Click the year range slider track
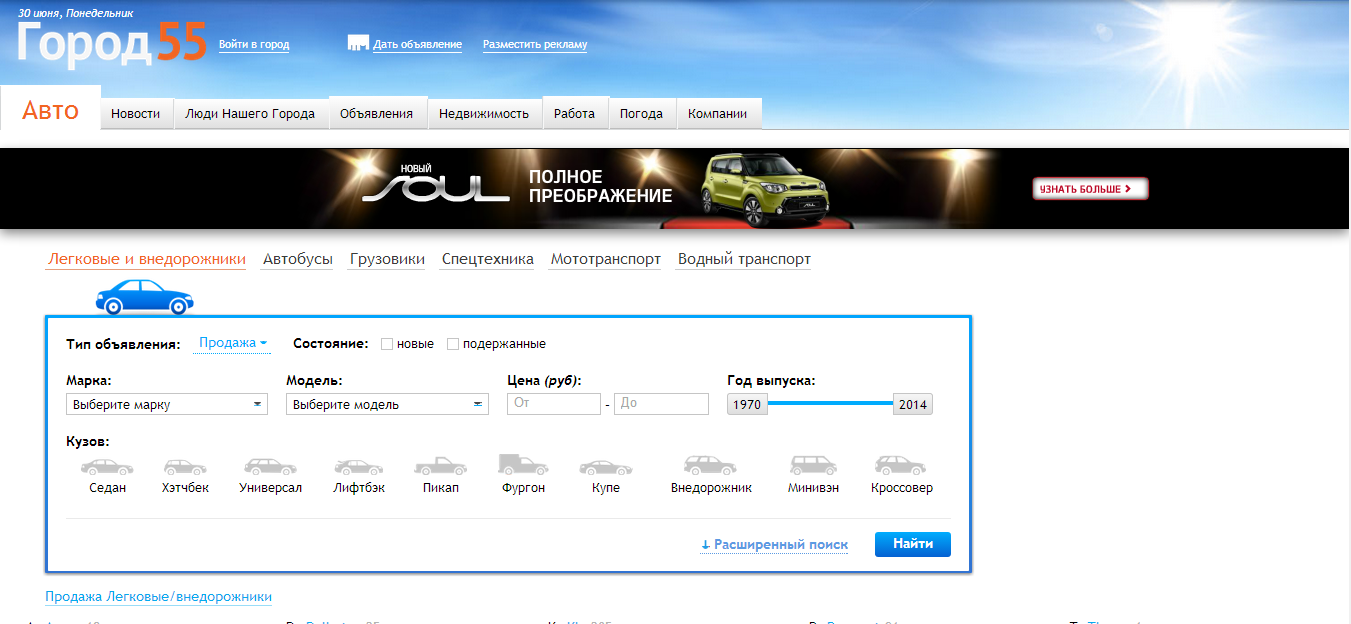This screenshot has width=1351, height=624. tap(830, 404)
